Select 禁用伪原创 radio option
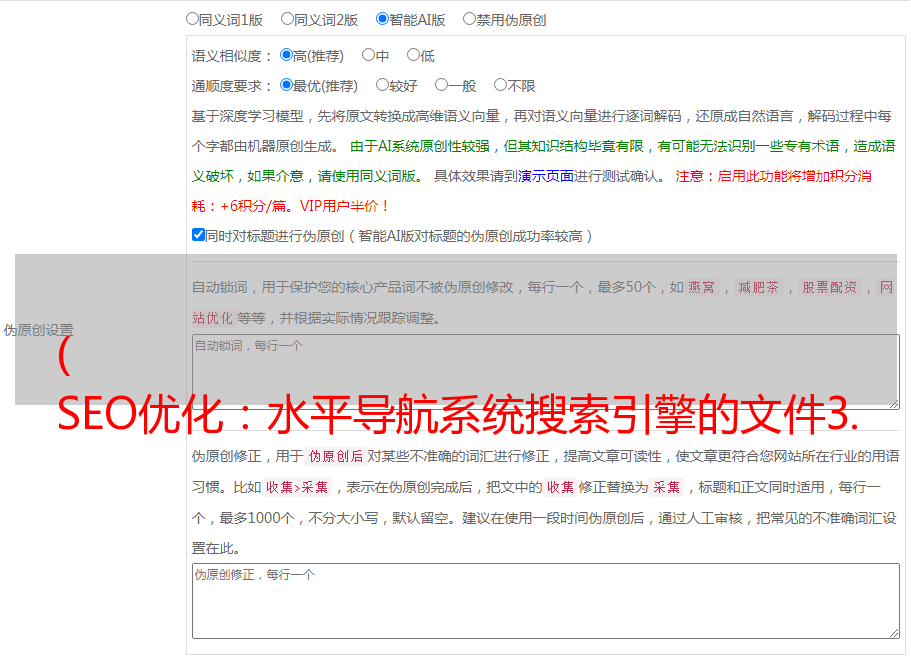 pyautogui.click(x=469, y=19)
